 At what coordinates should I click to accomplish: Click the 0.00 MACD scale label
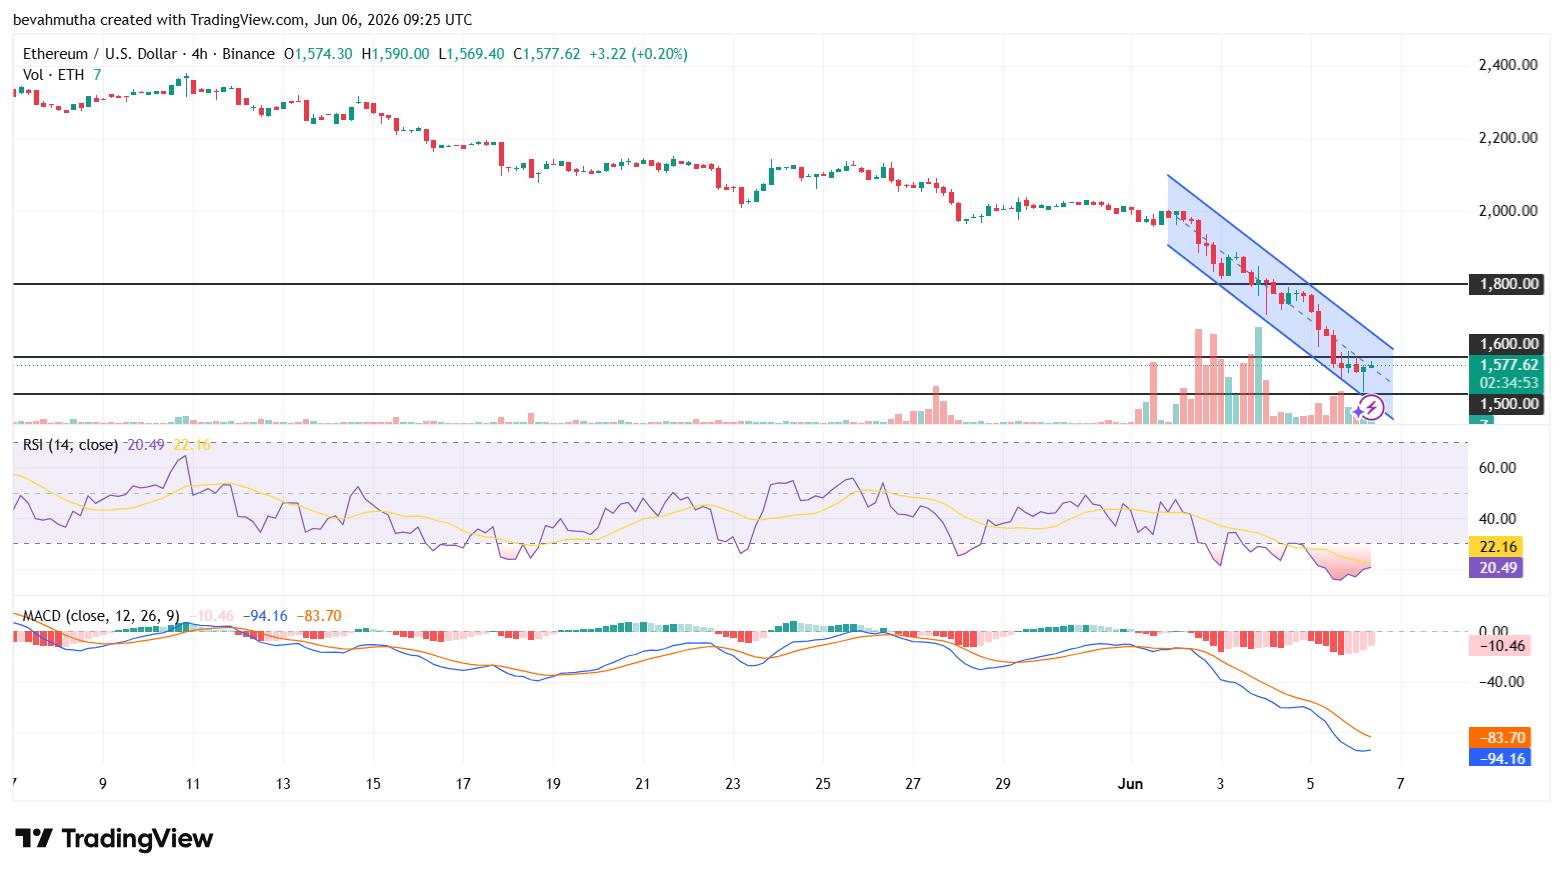(x=1493, y=631)
